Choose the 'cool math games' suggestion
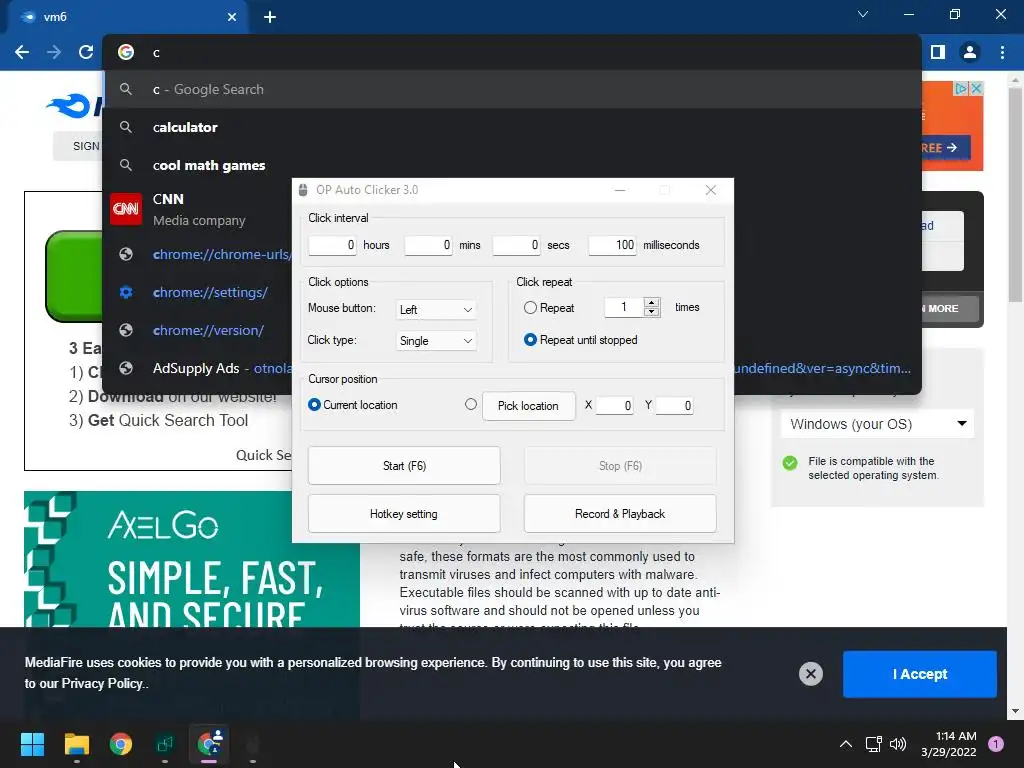 pyautogui.click(x=512, y=165)
